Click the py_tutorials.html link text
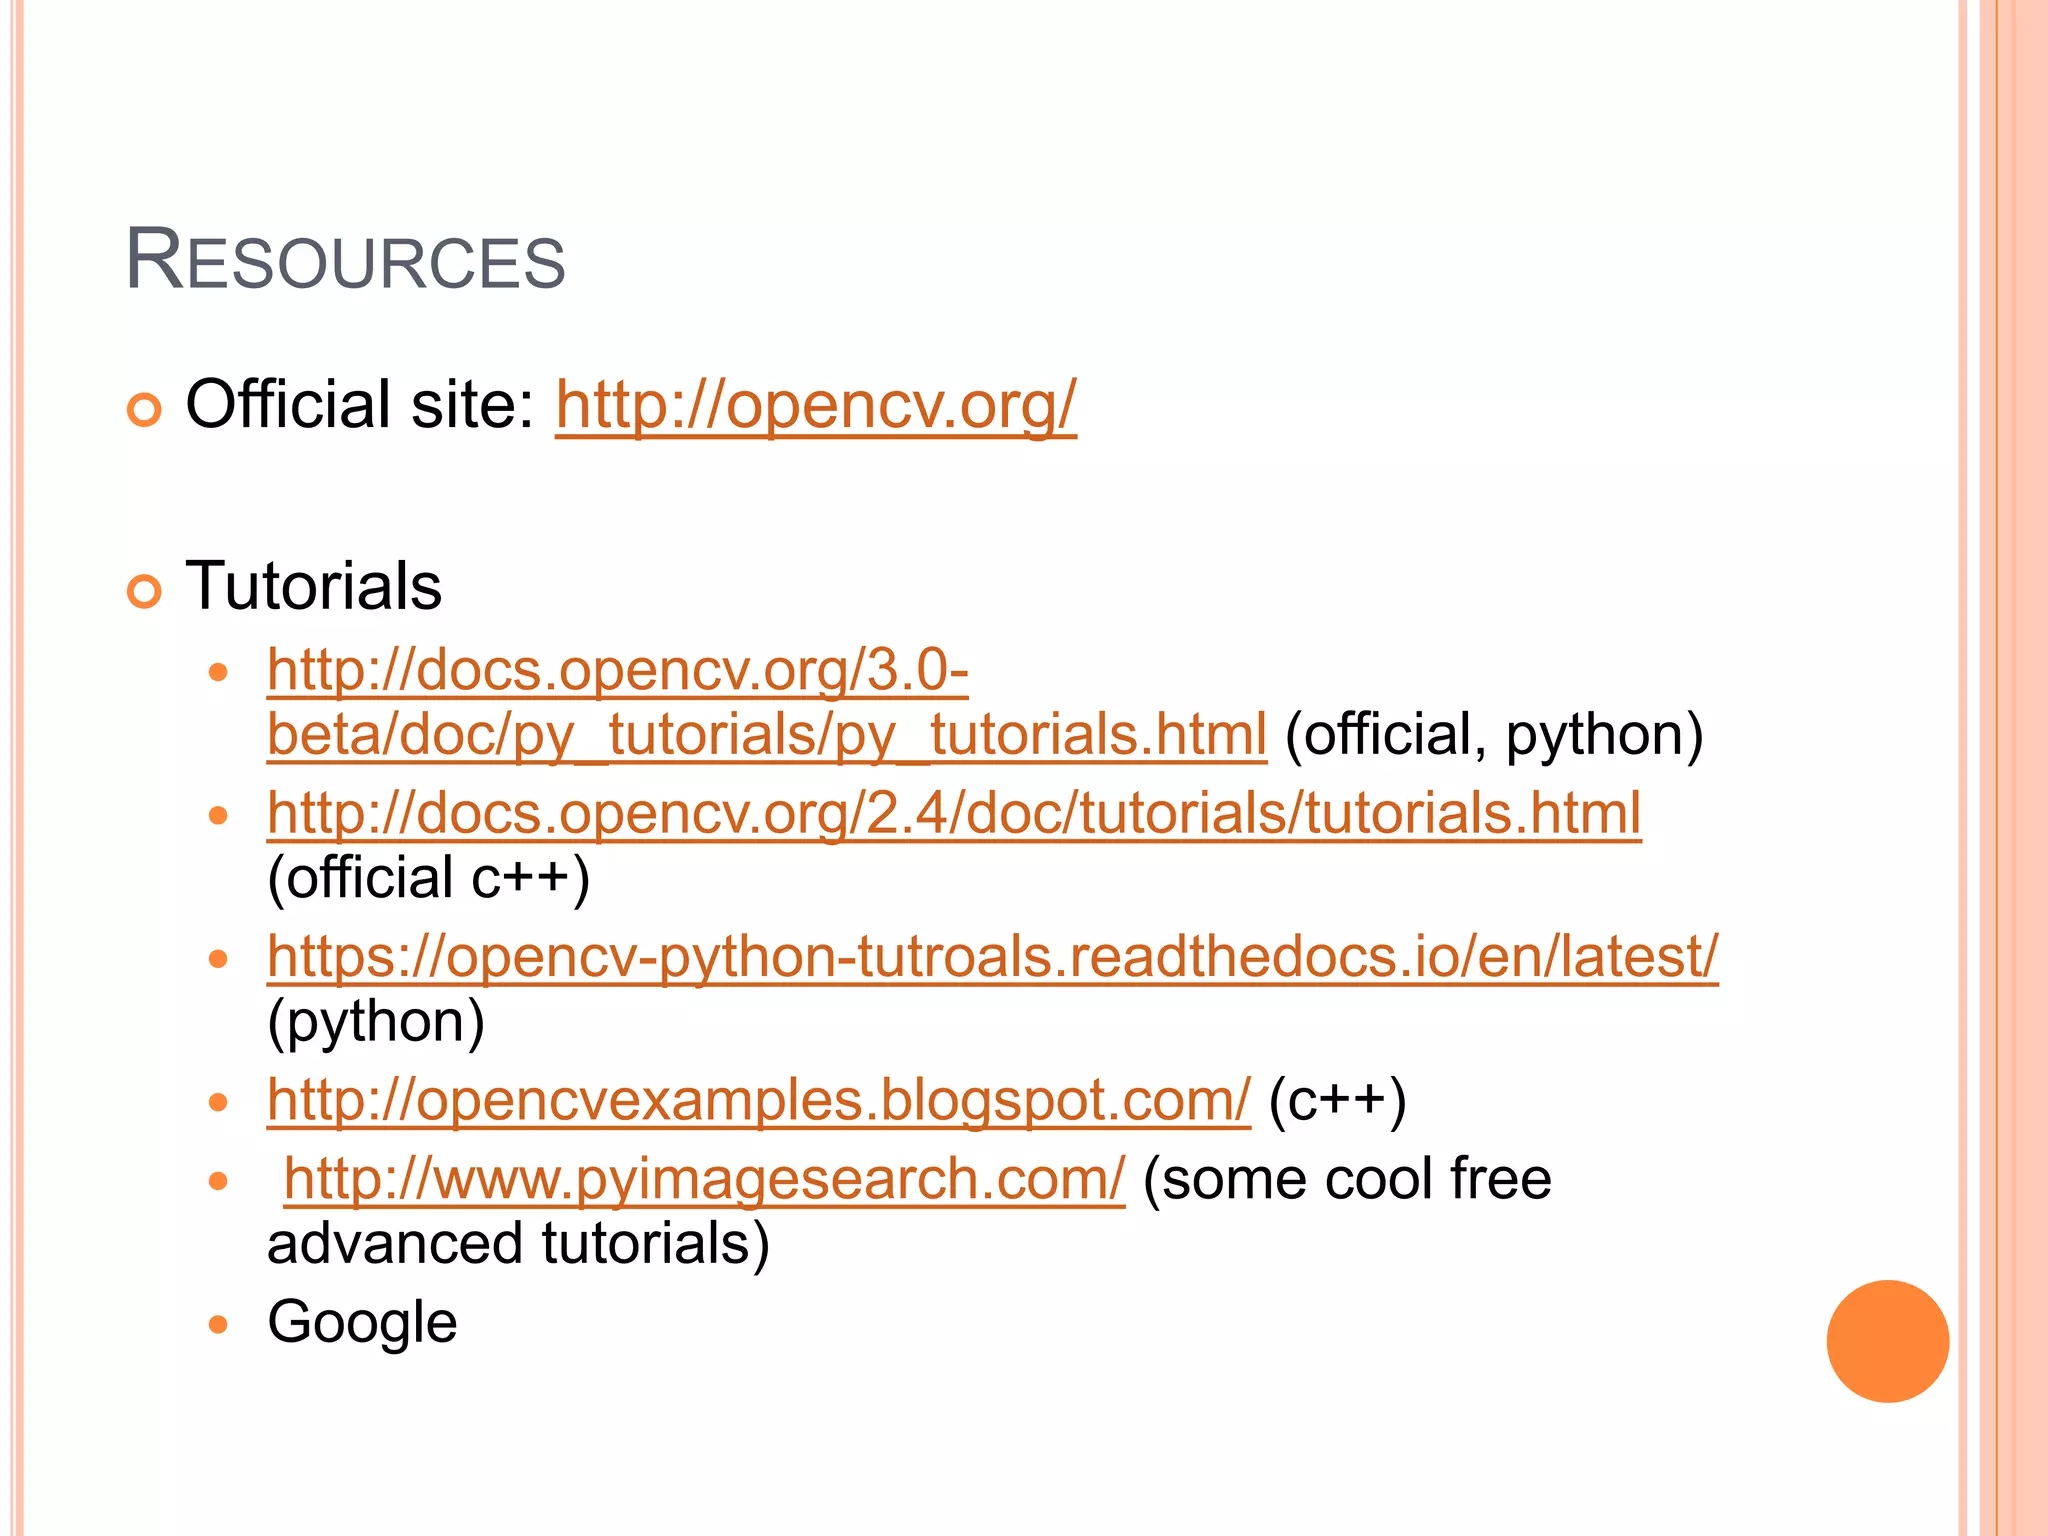This screenshot has width=2048, height=1536. 766,734
